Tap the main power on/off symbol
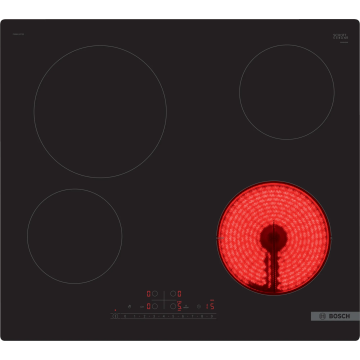360x360 pixels. pos(115,316)
